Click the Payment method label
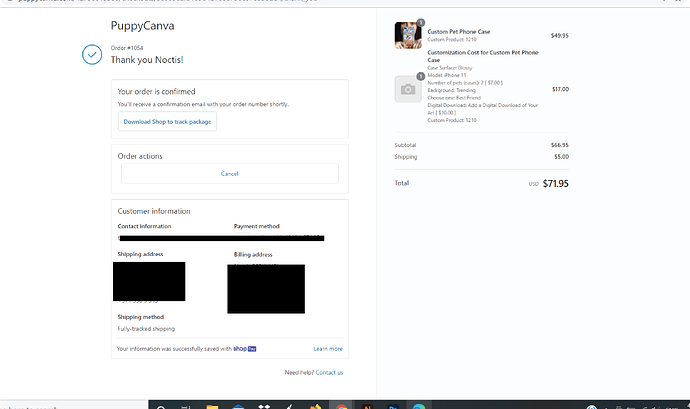 pyautogui.click(x=257, y=226)
